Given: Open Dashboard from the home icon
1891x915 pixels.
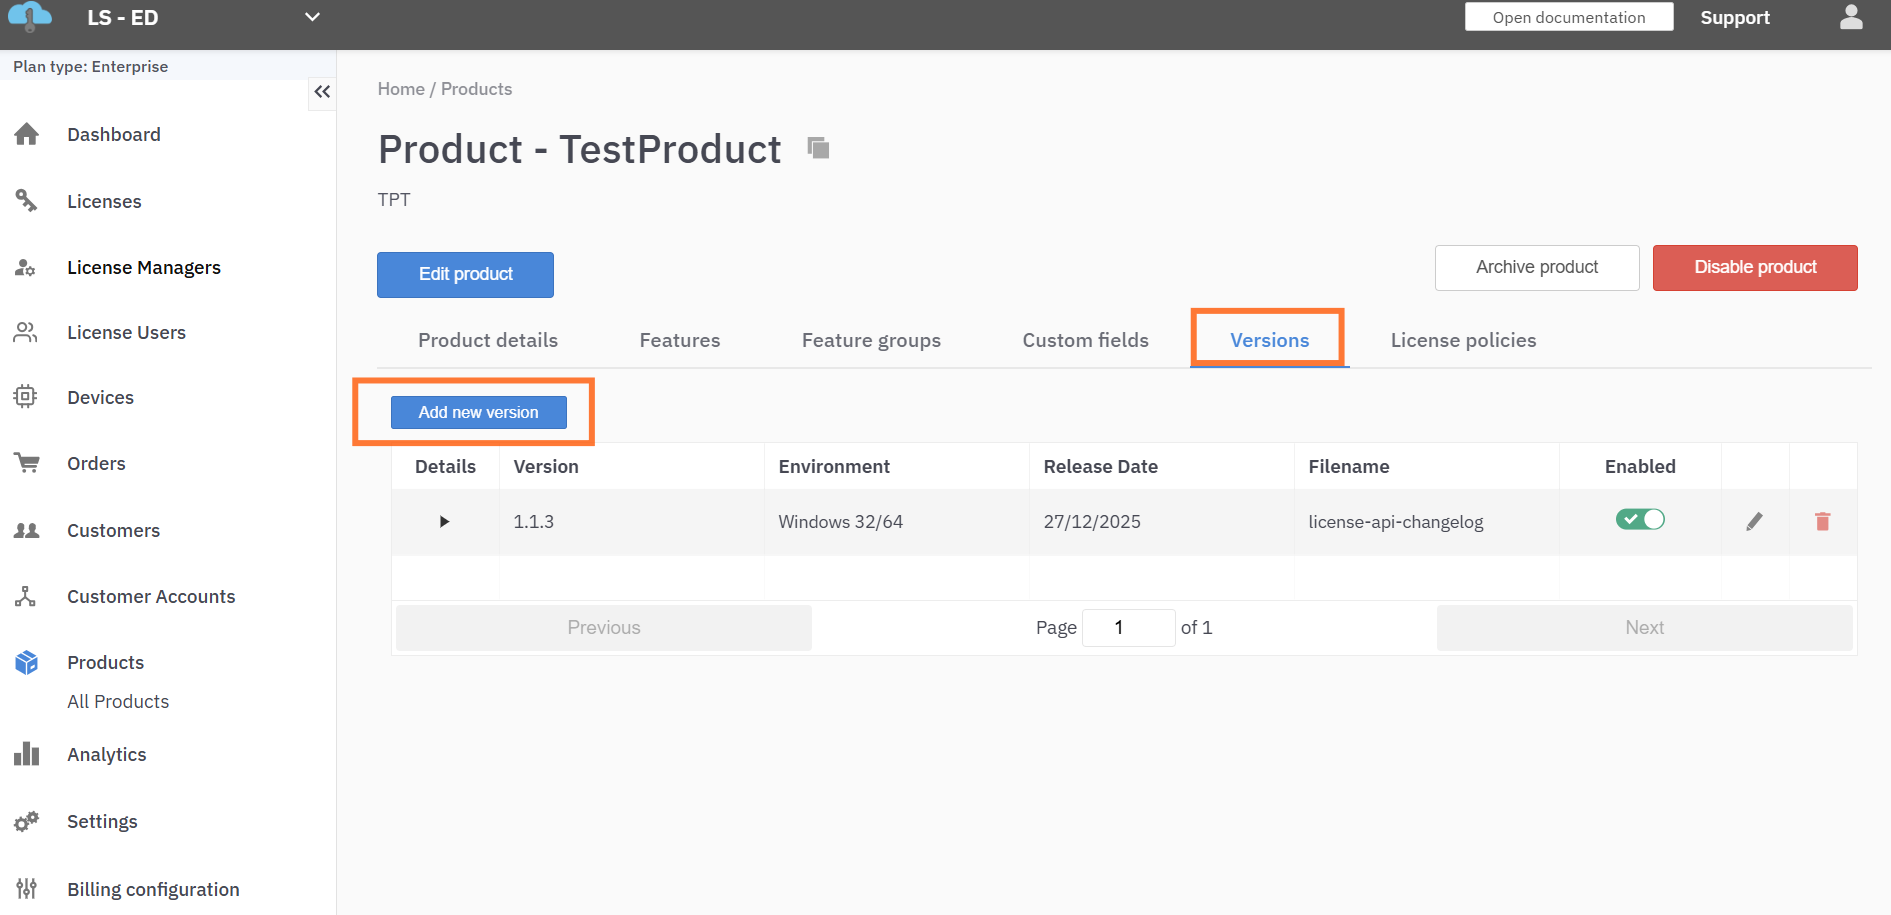Looking at the screenshot, I should tap(27, 134).
